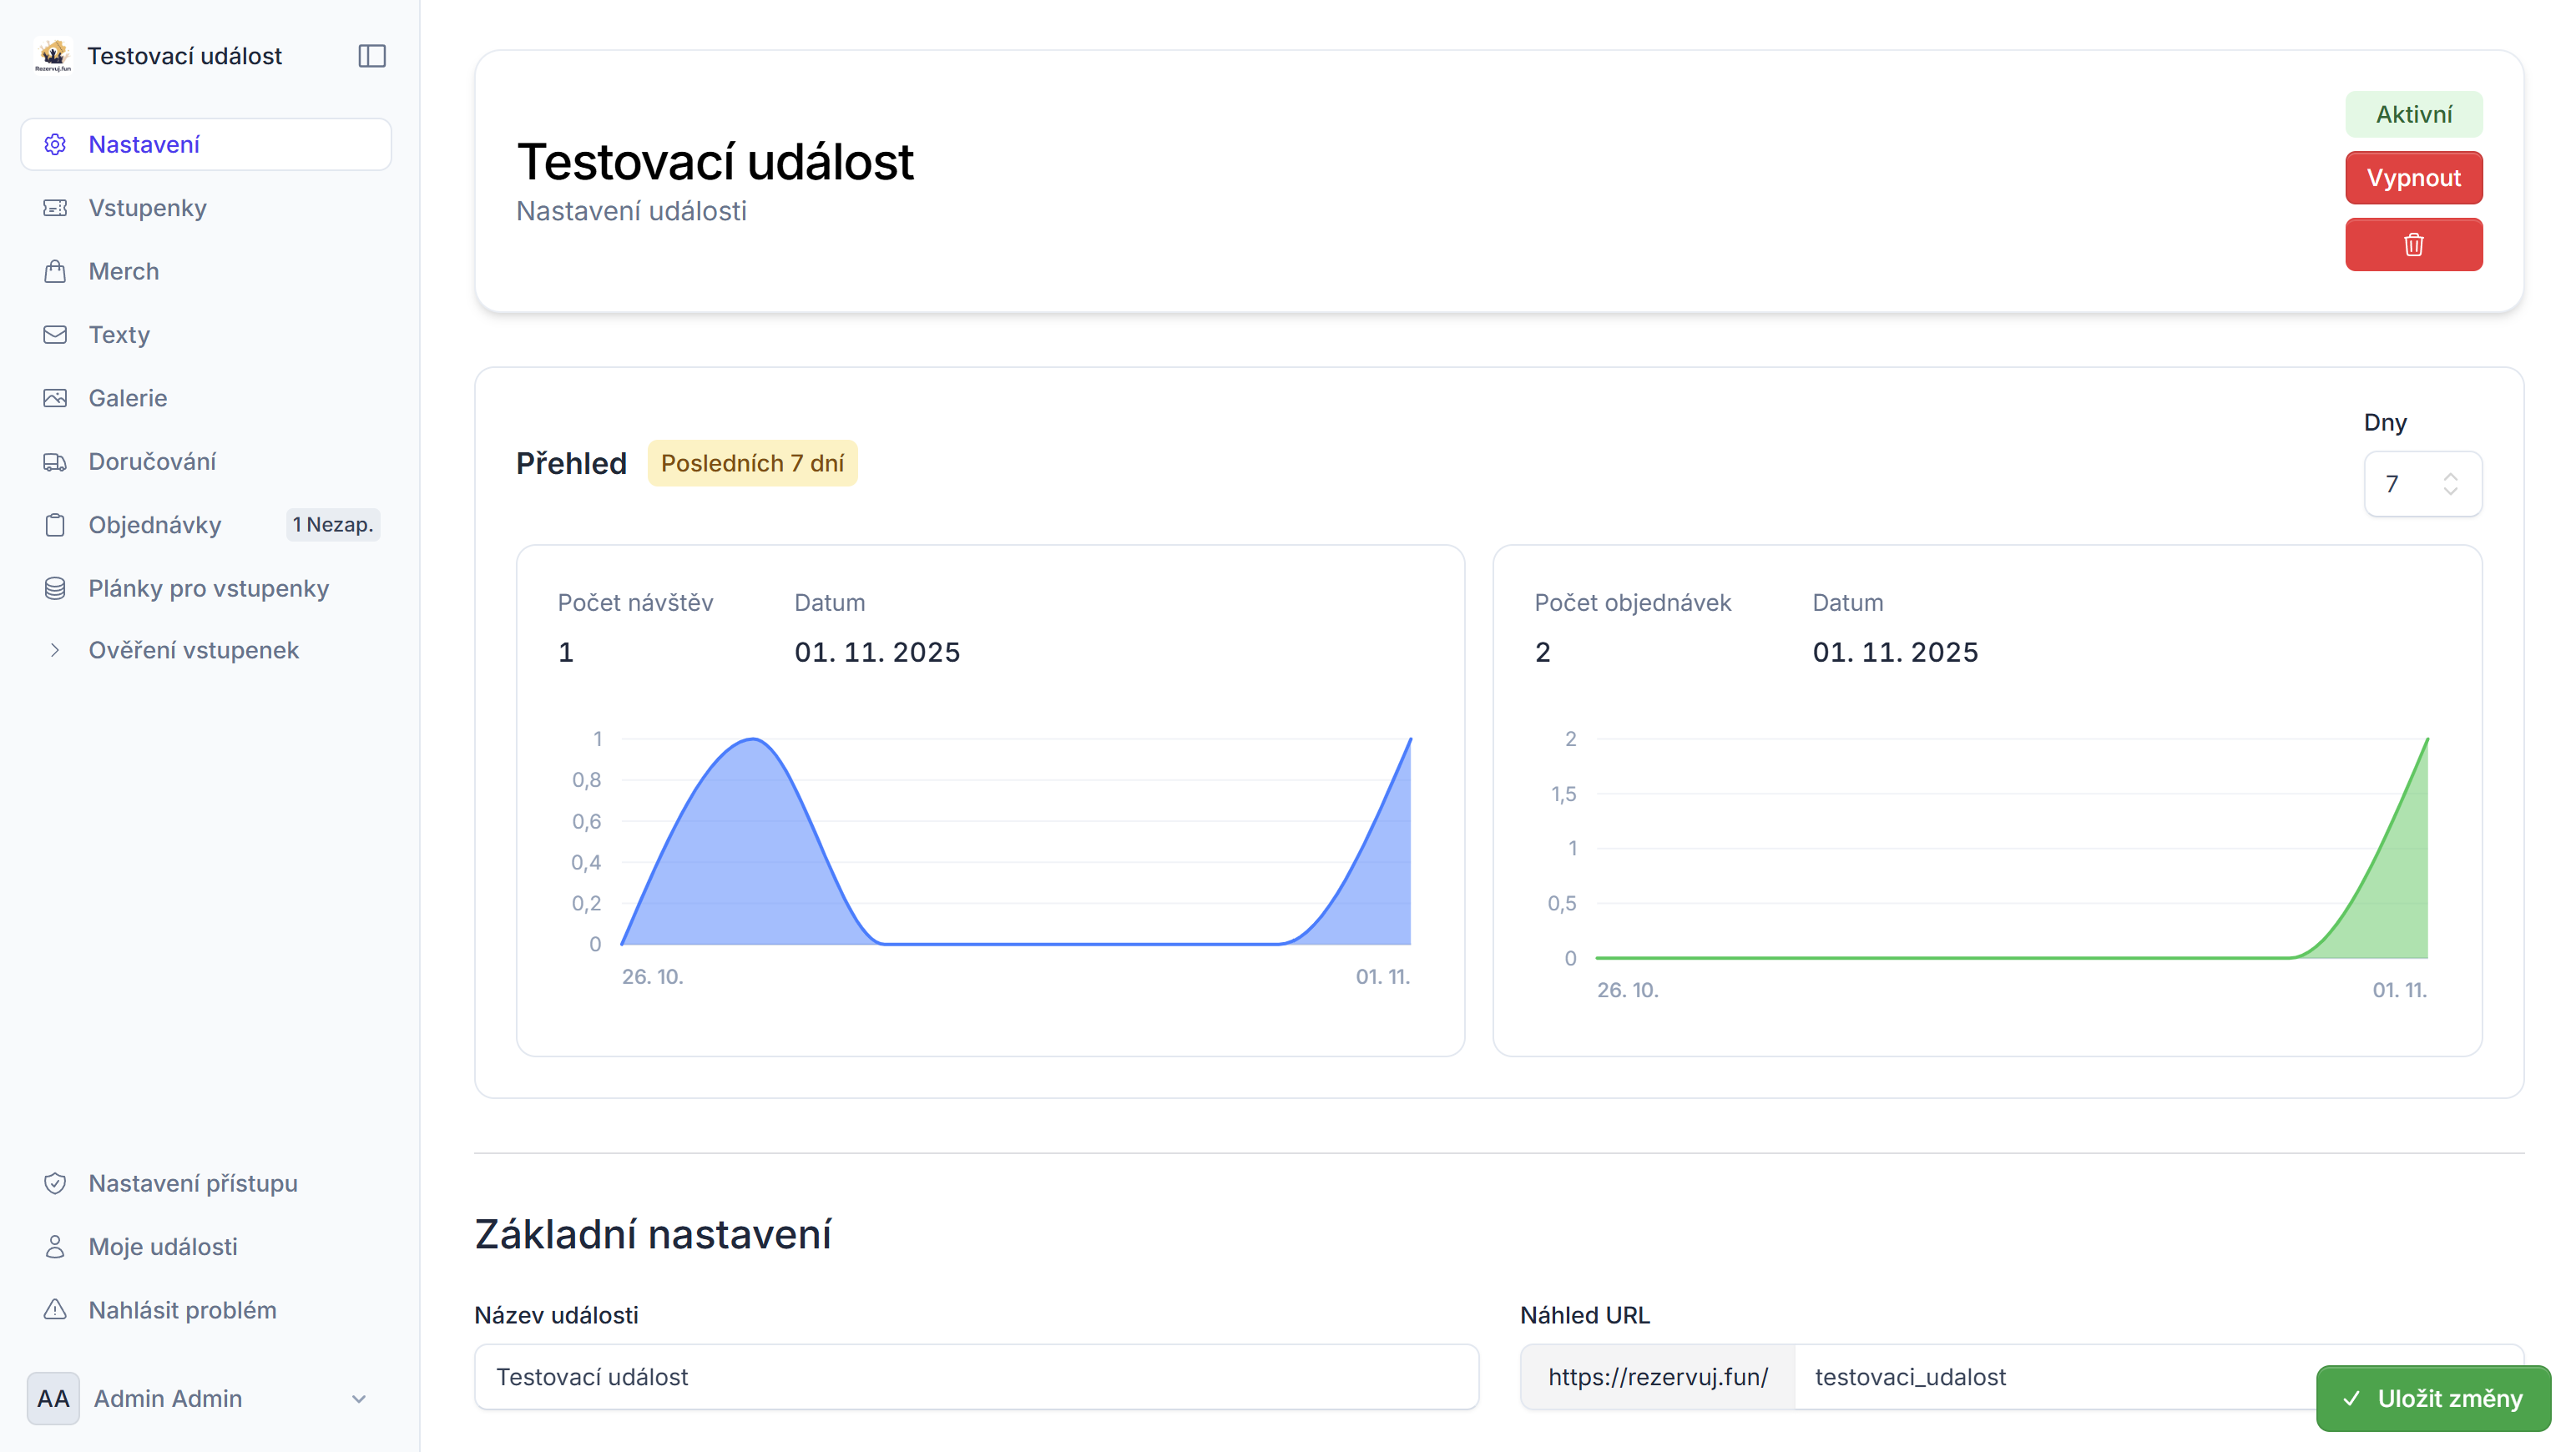Viewport: 2576px width, 1452px height.
Task: Click the Nastavení přístupu shield icon
Action: coord(55,1183)
